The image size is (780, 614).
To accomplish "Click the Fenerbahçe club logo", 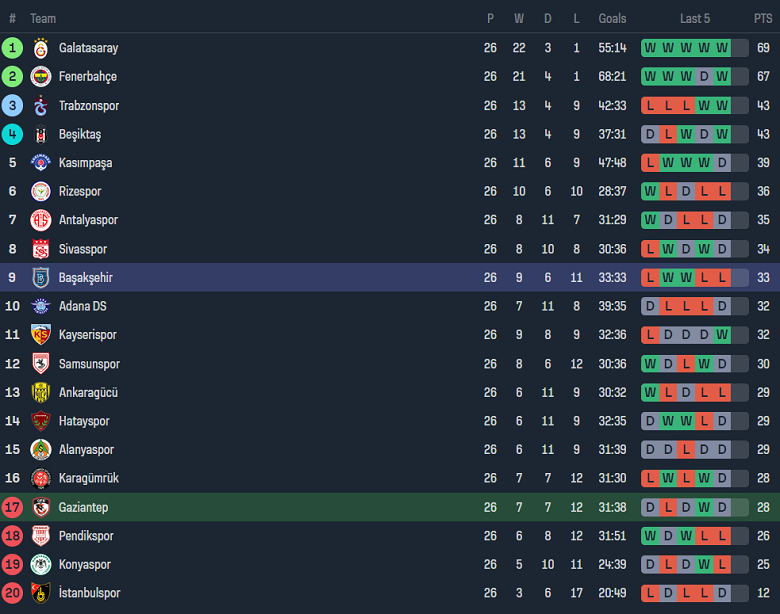I will [x=41, y=77].
